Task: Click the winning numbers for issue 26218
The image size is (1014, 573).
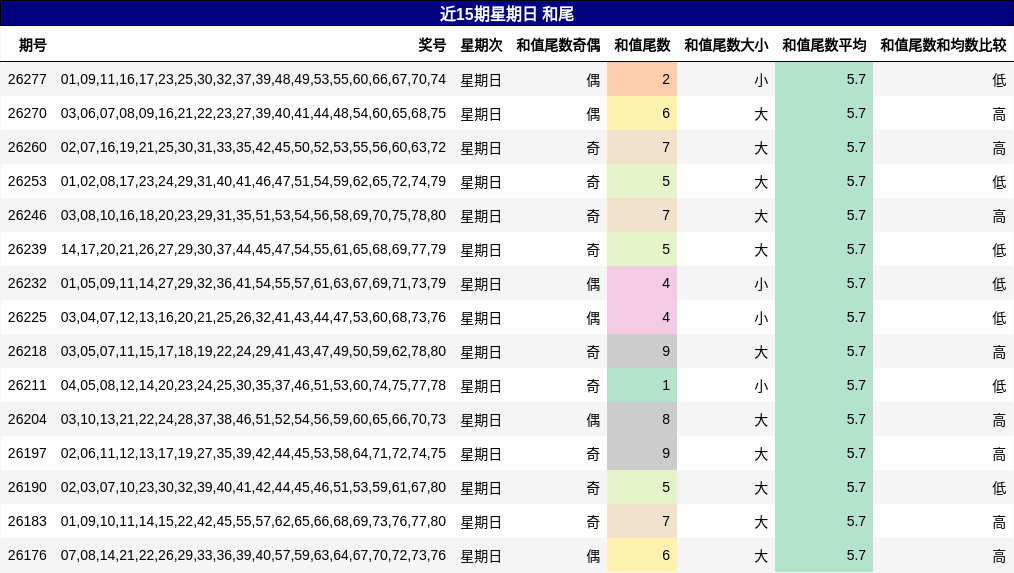Action: coord(254,352)
